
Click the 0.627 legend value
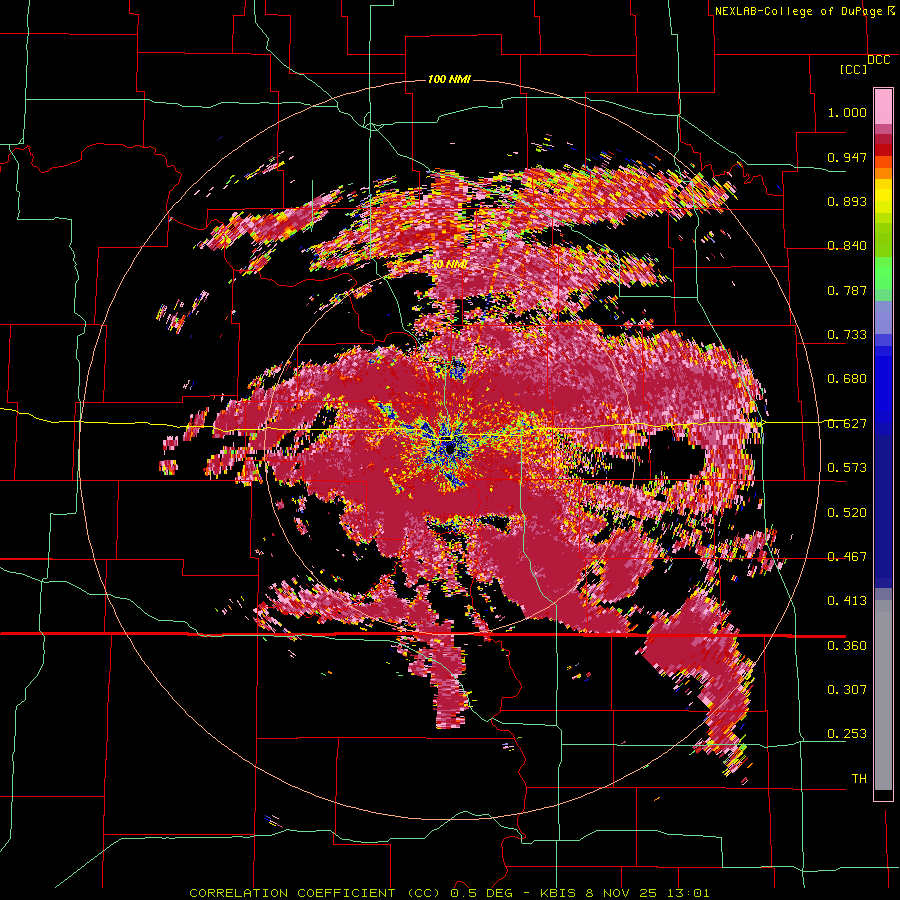pos(847,424)
